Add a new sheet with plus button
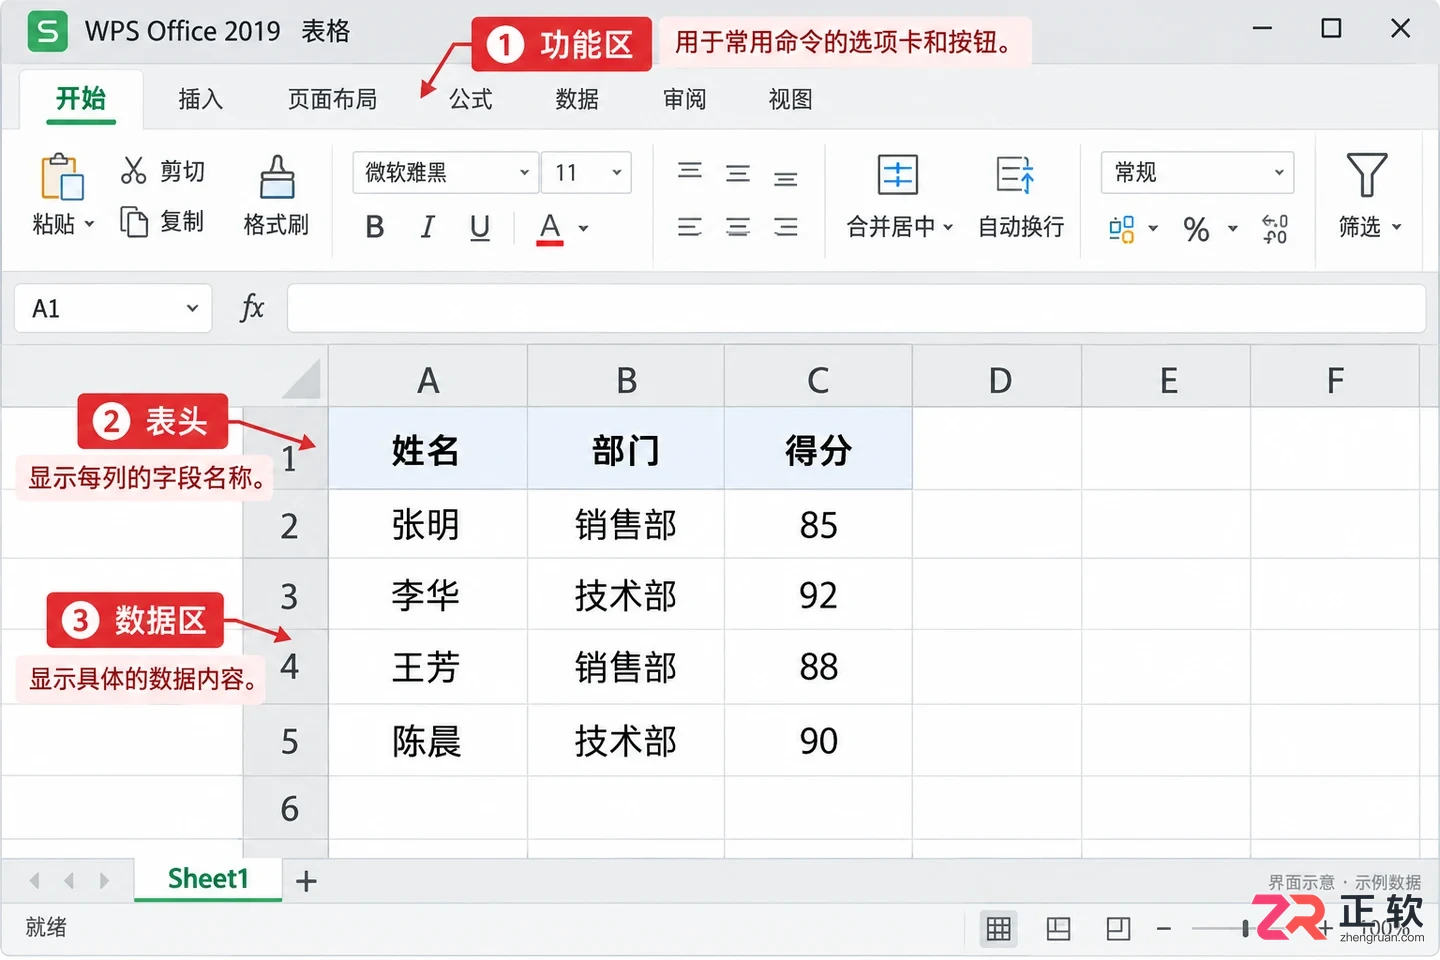Image resolution: width=1440 pixels, height=960 pixels. tap(307, 881)
